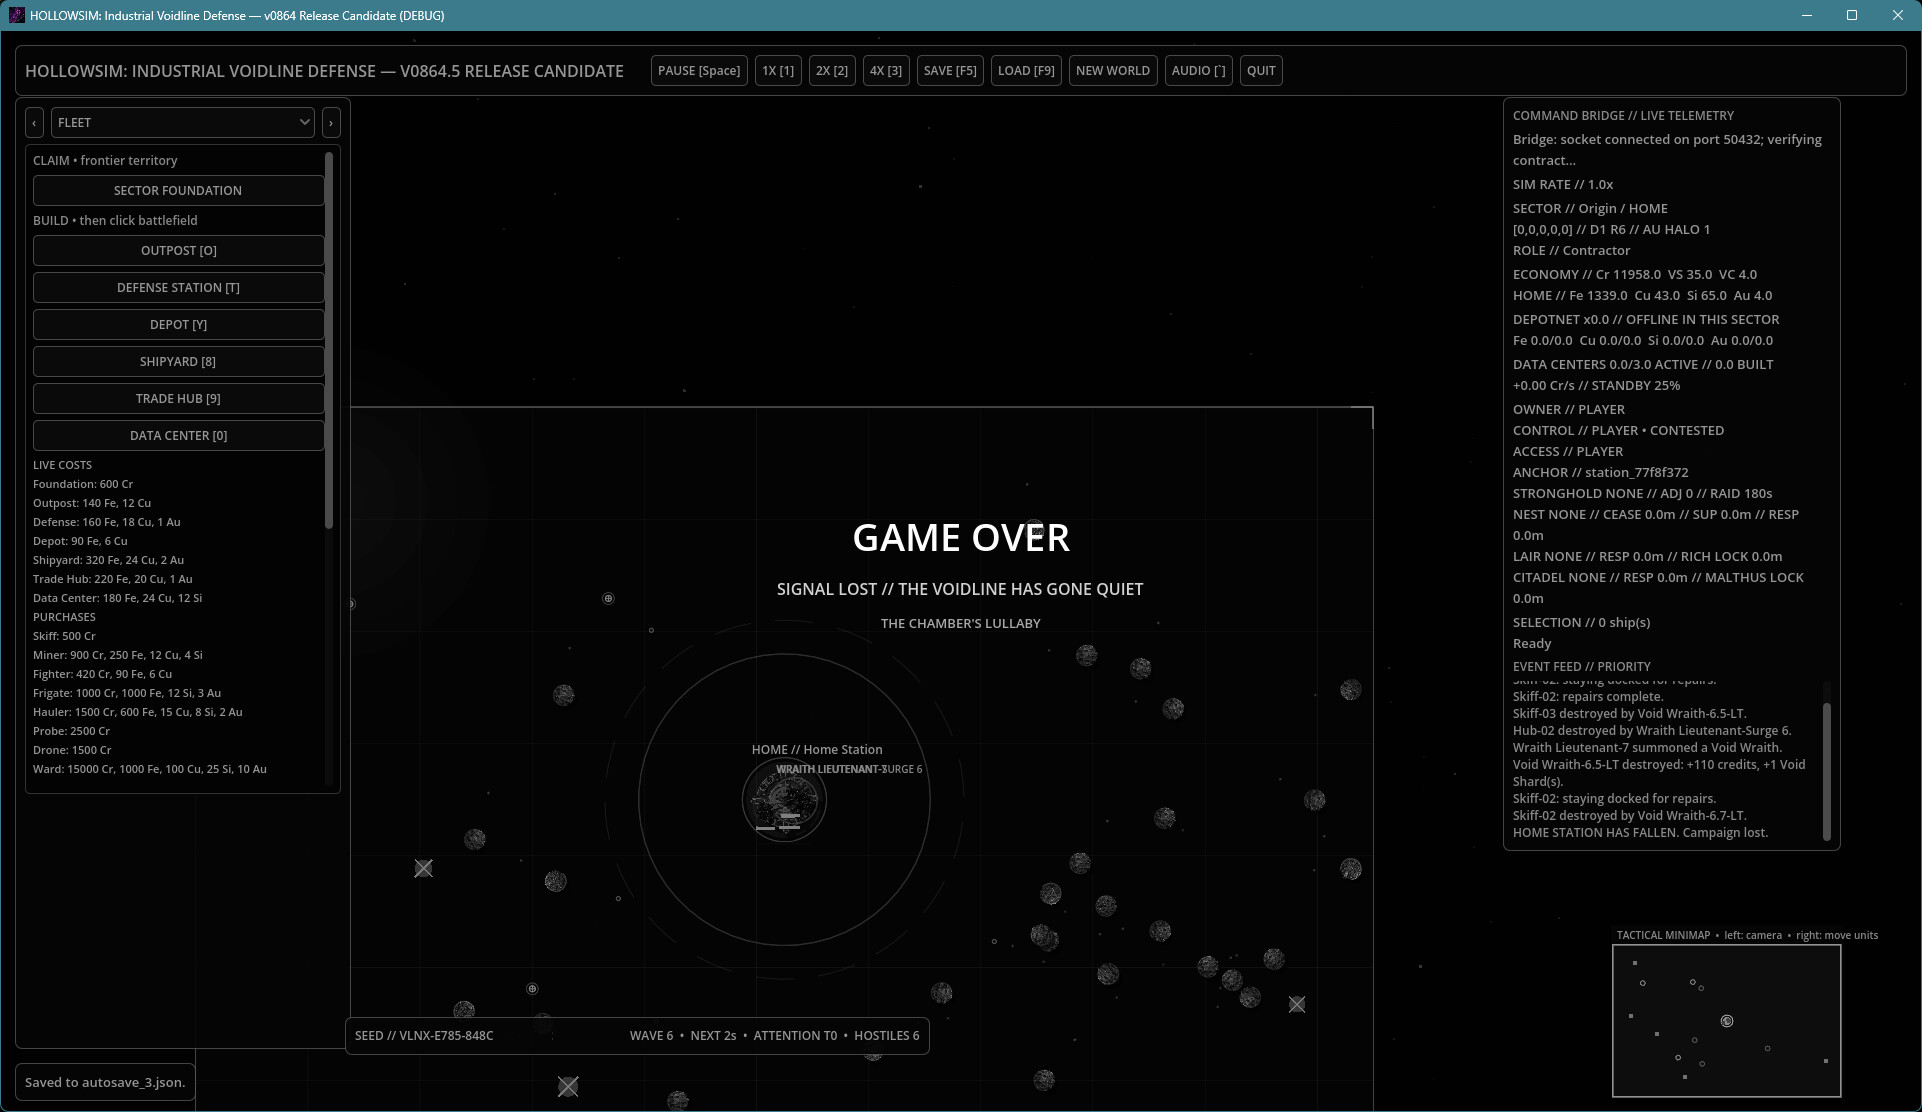The width and height of the screenshot is (1922, 1112).
Task: Click SAVE [F5] in the top bar
Action: tap(950, 71)
